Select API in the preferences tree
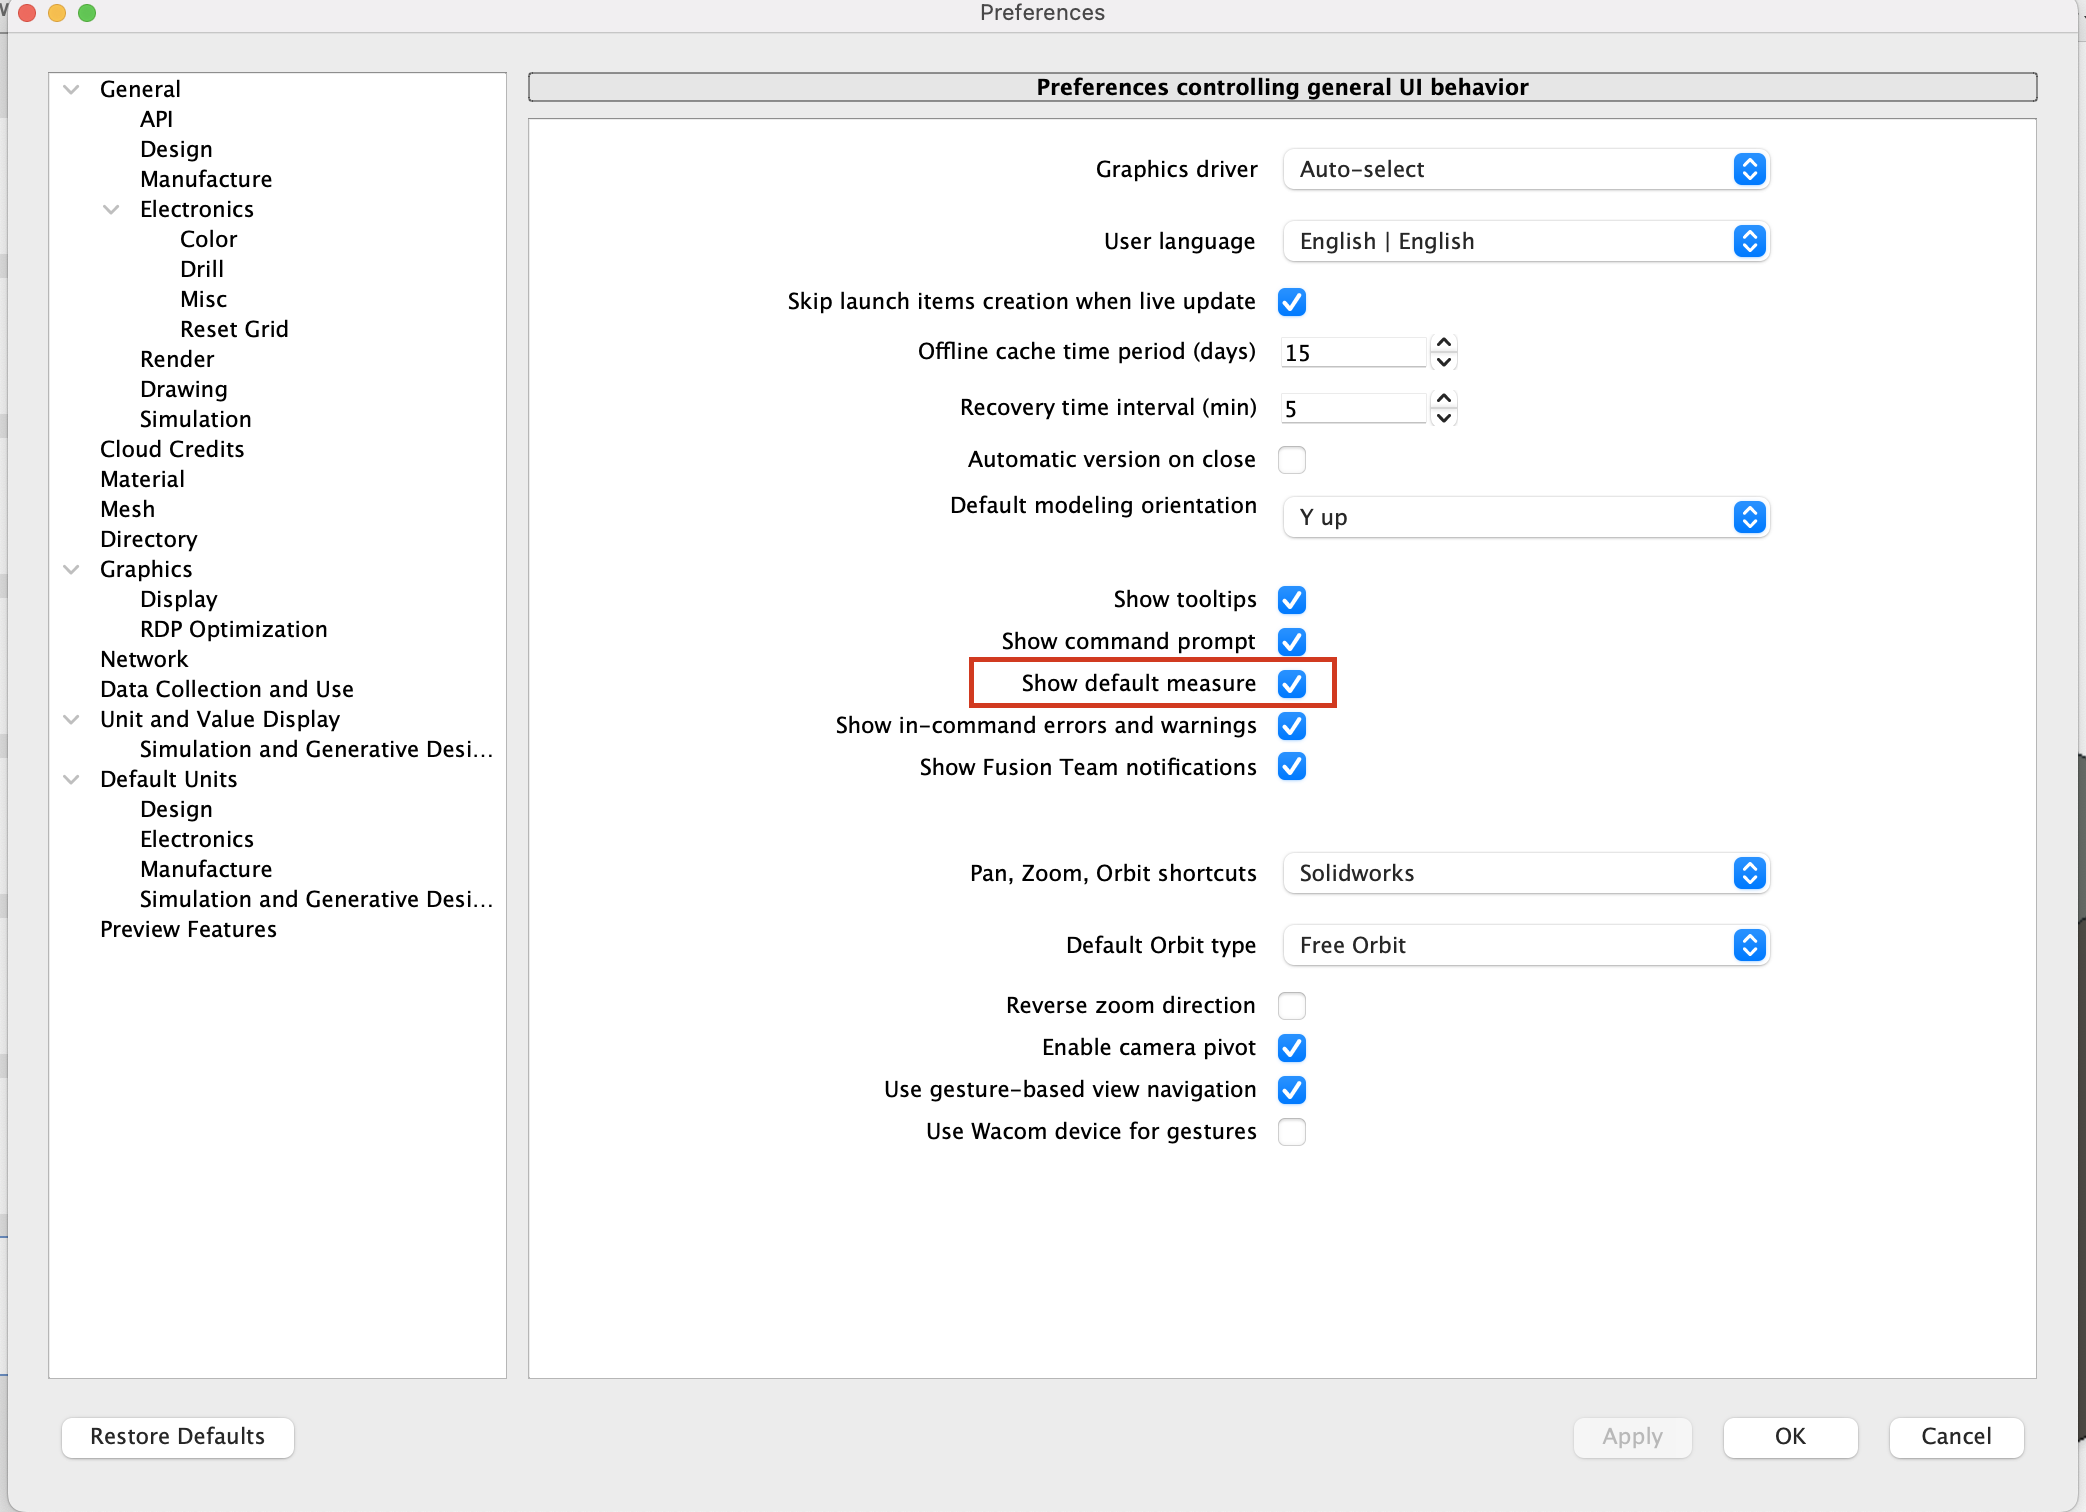Screen dimensions: 2086x1512 [156, 120]
